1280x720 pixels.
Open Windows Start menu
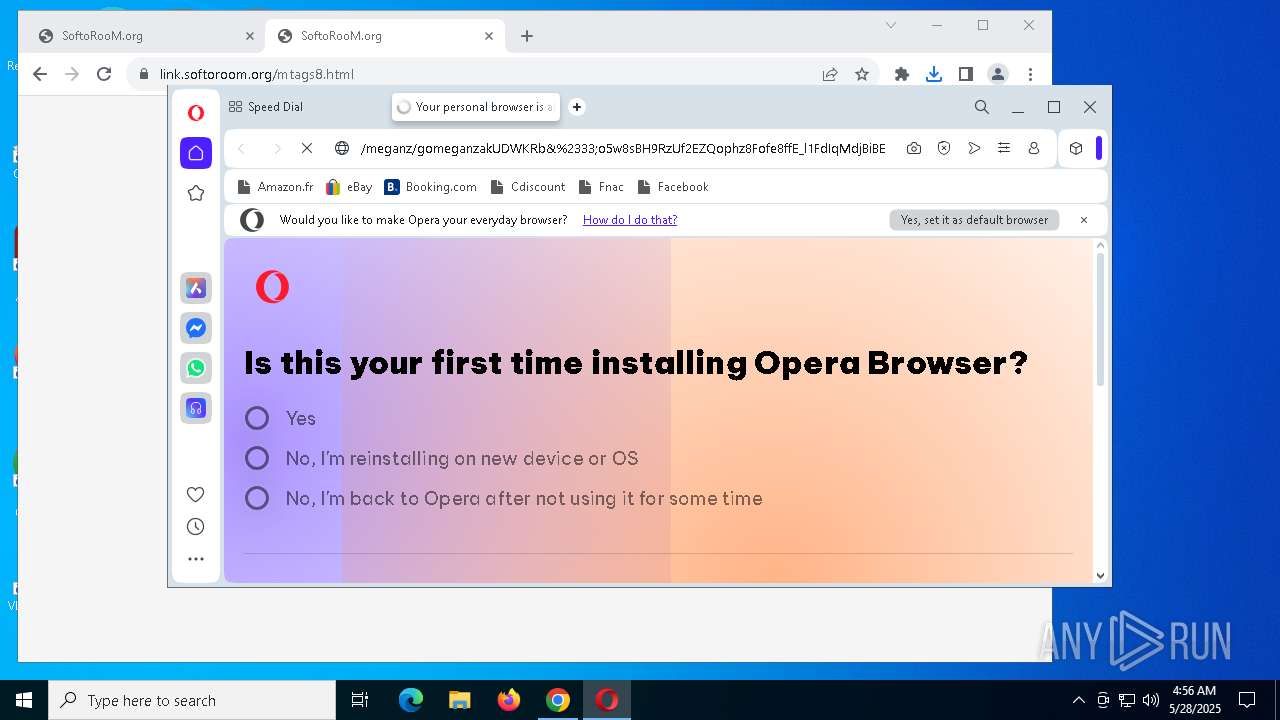click(24, 700)
